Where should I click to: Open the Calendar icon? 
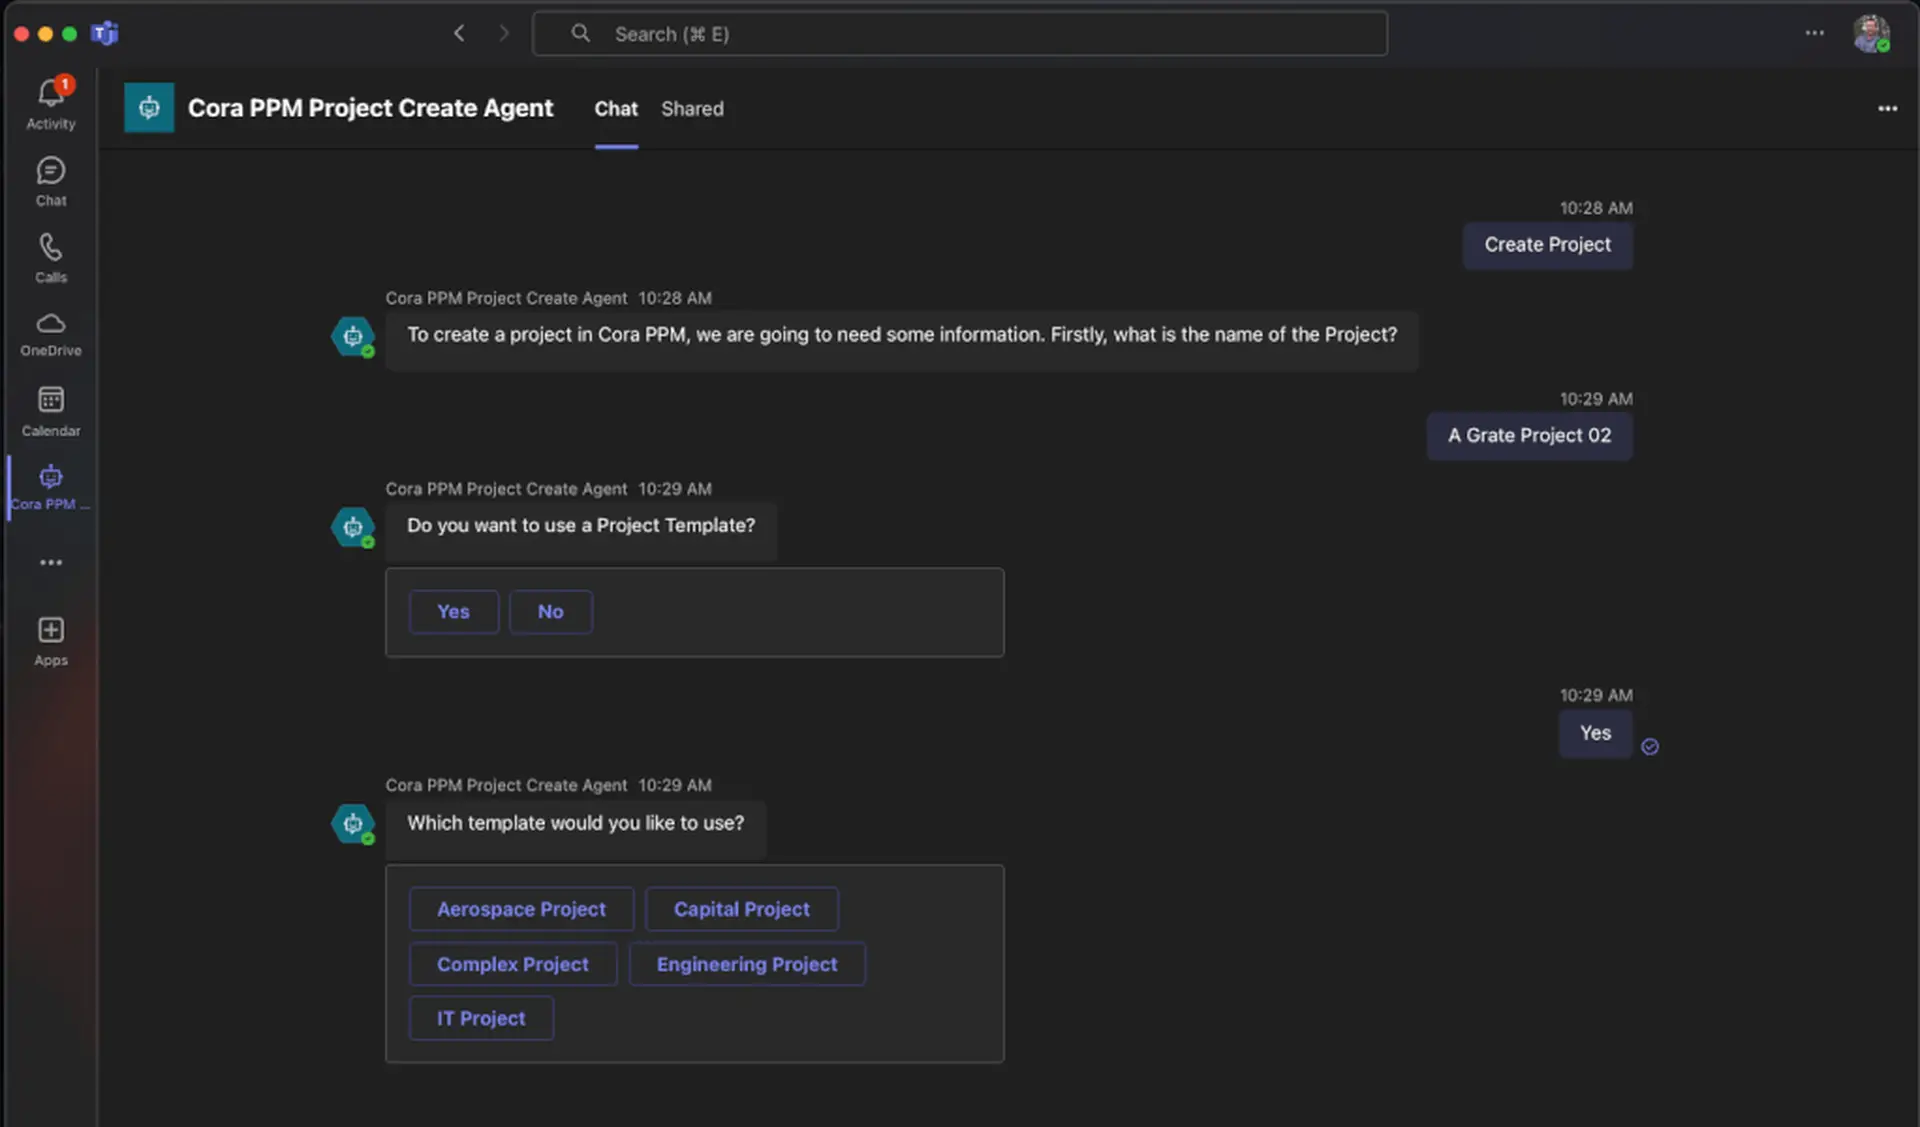pos(51,411)
